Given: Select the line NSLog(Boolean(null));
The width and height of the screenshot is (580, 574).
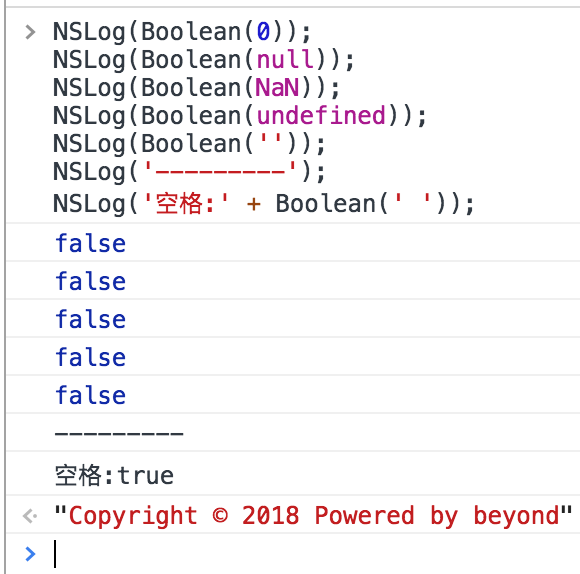Looking at the screenshot, I should (x=204, y=60).
